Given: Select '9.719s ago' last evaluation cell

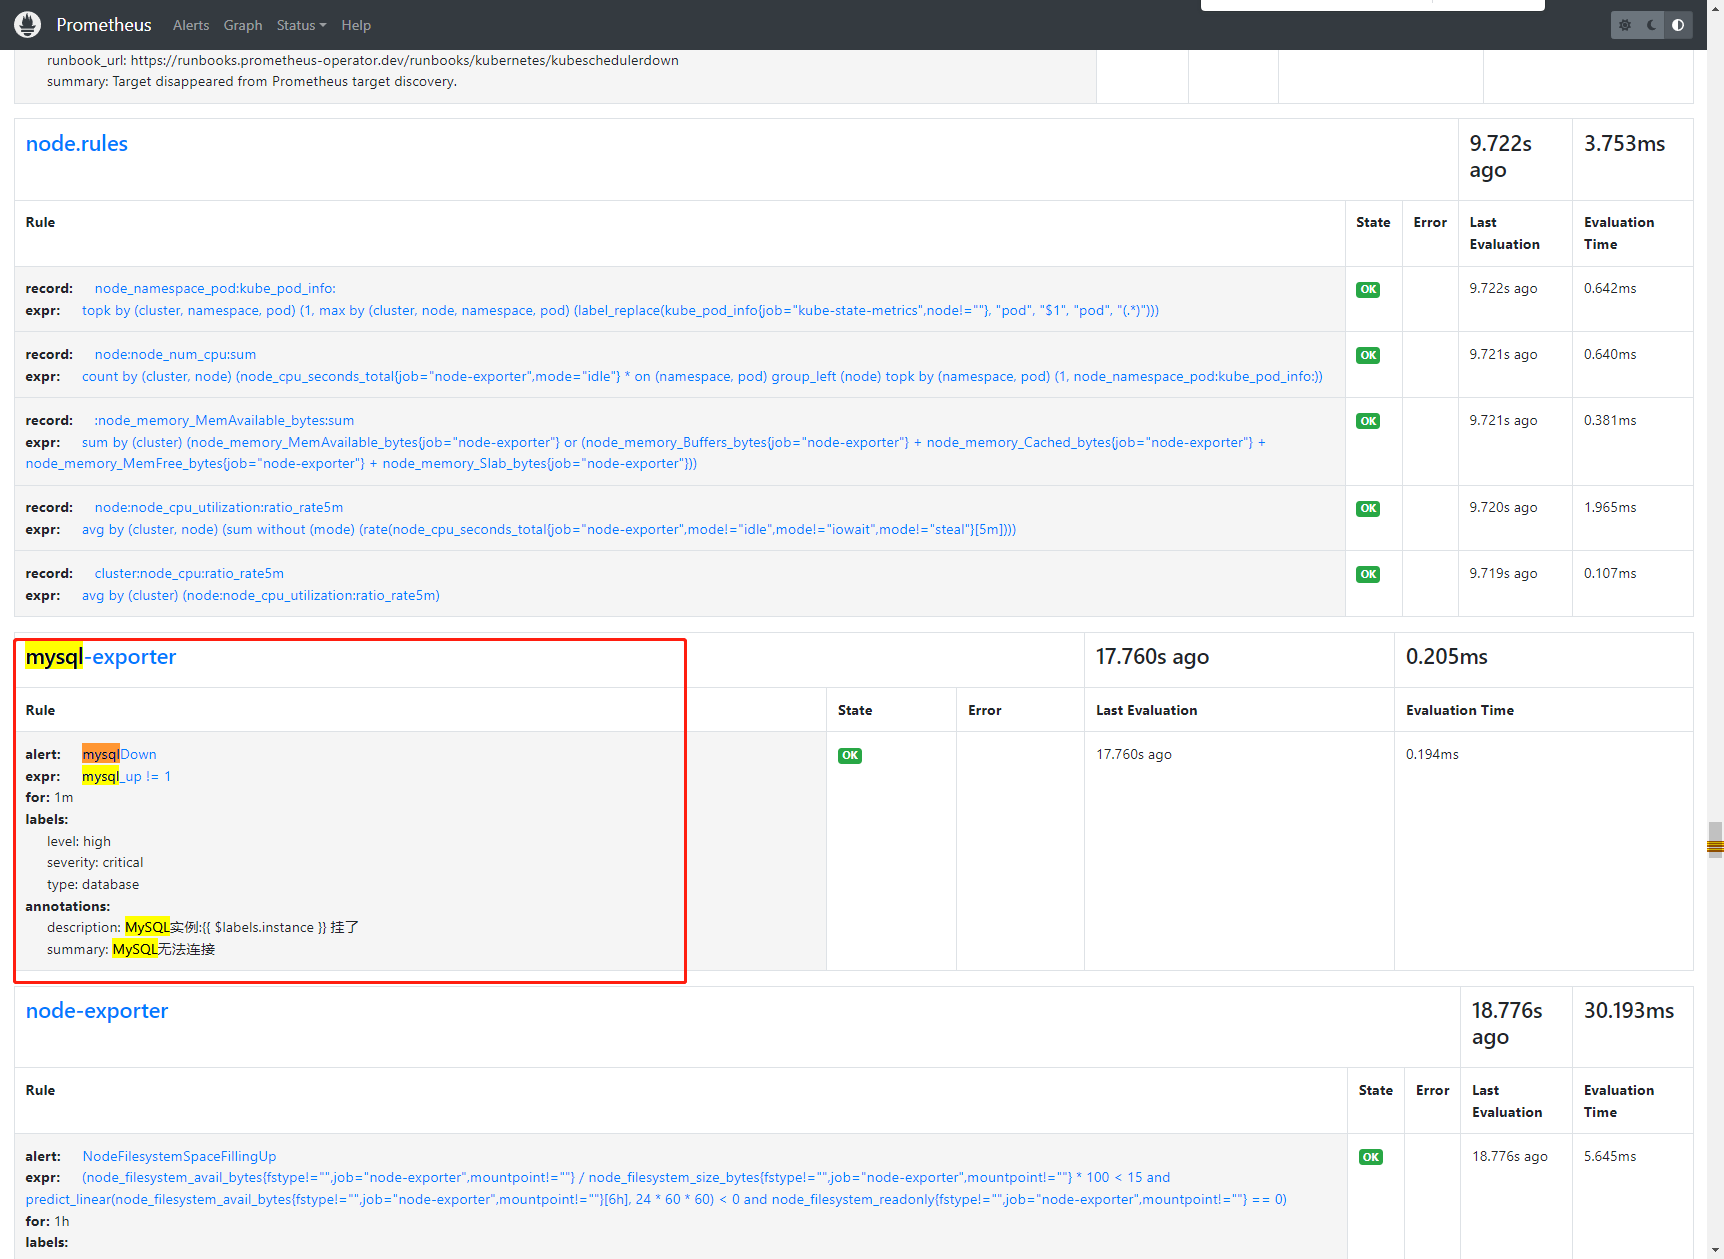Looking at the screenshot, I should coord(1503,574).
